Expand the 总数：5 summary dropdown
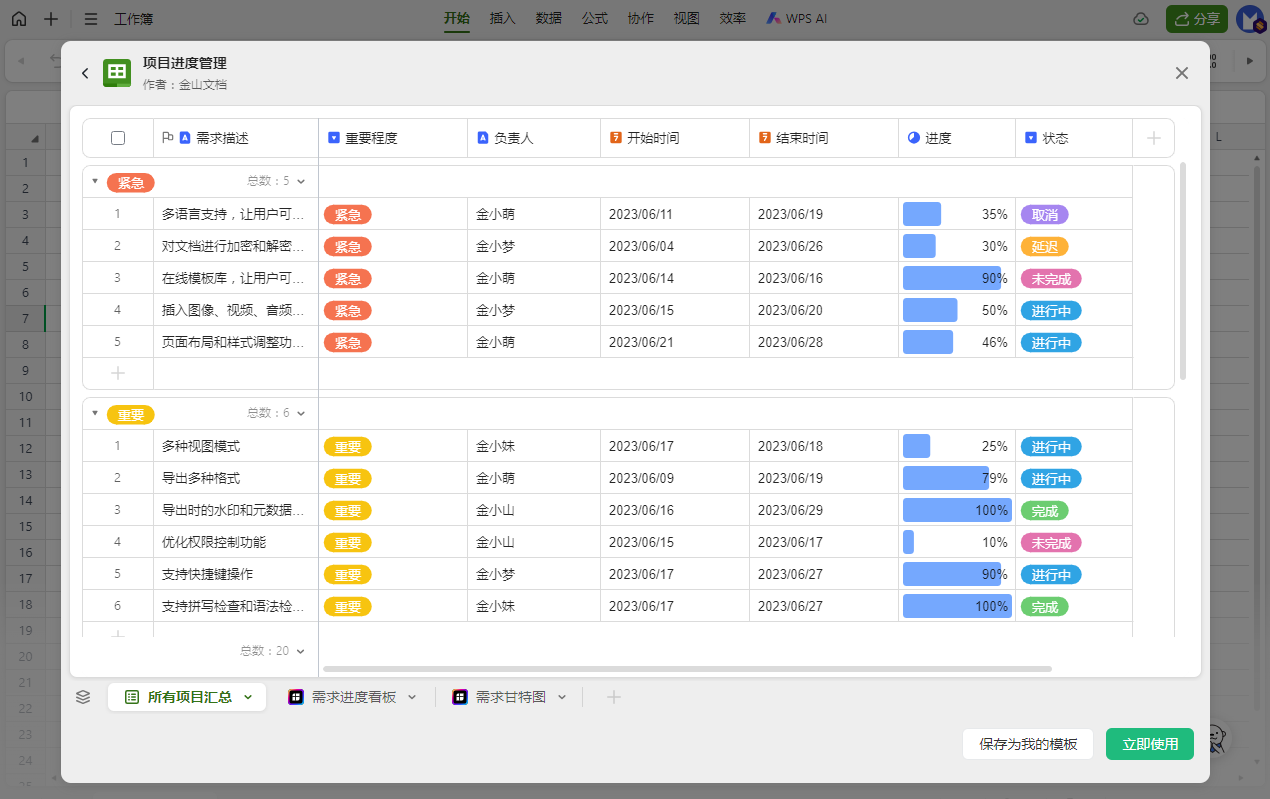 click(300, 182)
